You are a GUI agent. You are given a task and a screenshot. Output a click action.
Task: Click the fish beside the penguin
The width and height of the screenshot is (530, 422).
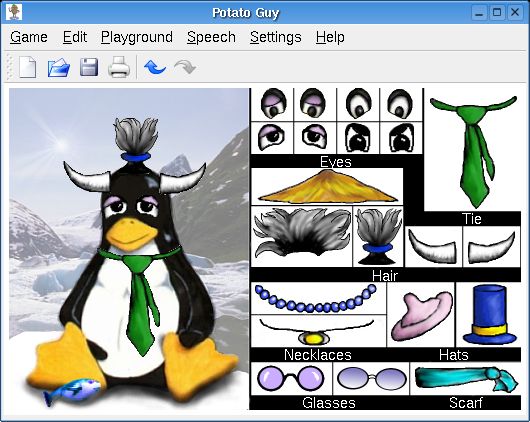(72, 391)
